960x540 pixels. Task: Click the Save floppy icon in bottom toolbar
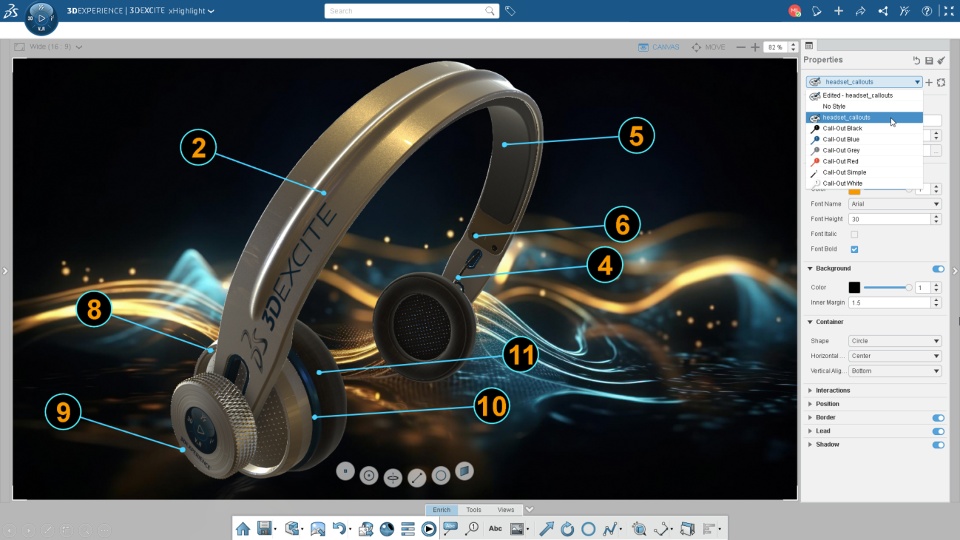point(264,528)
